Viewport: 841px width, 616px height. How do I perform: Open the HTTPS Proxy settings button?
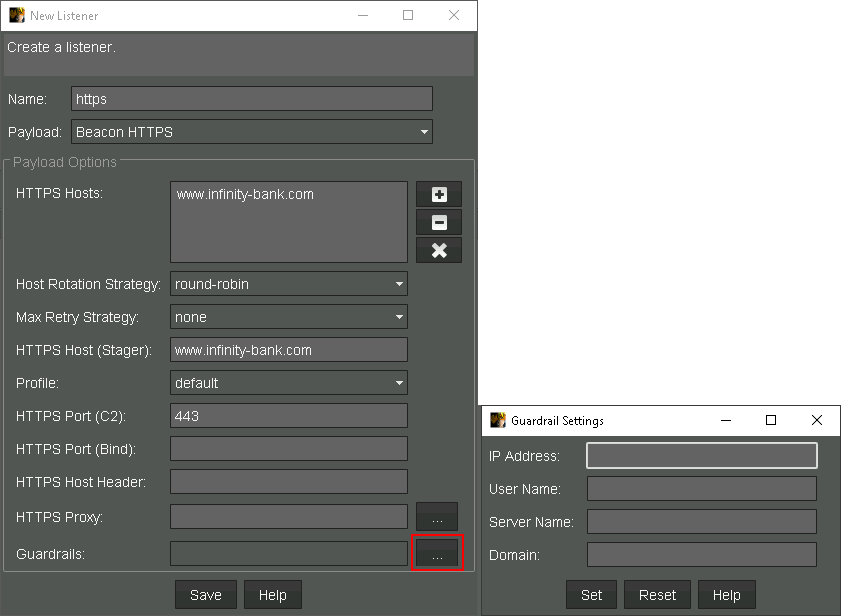pyautogui.click(x=437, y=517)
